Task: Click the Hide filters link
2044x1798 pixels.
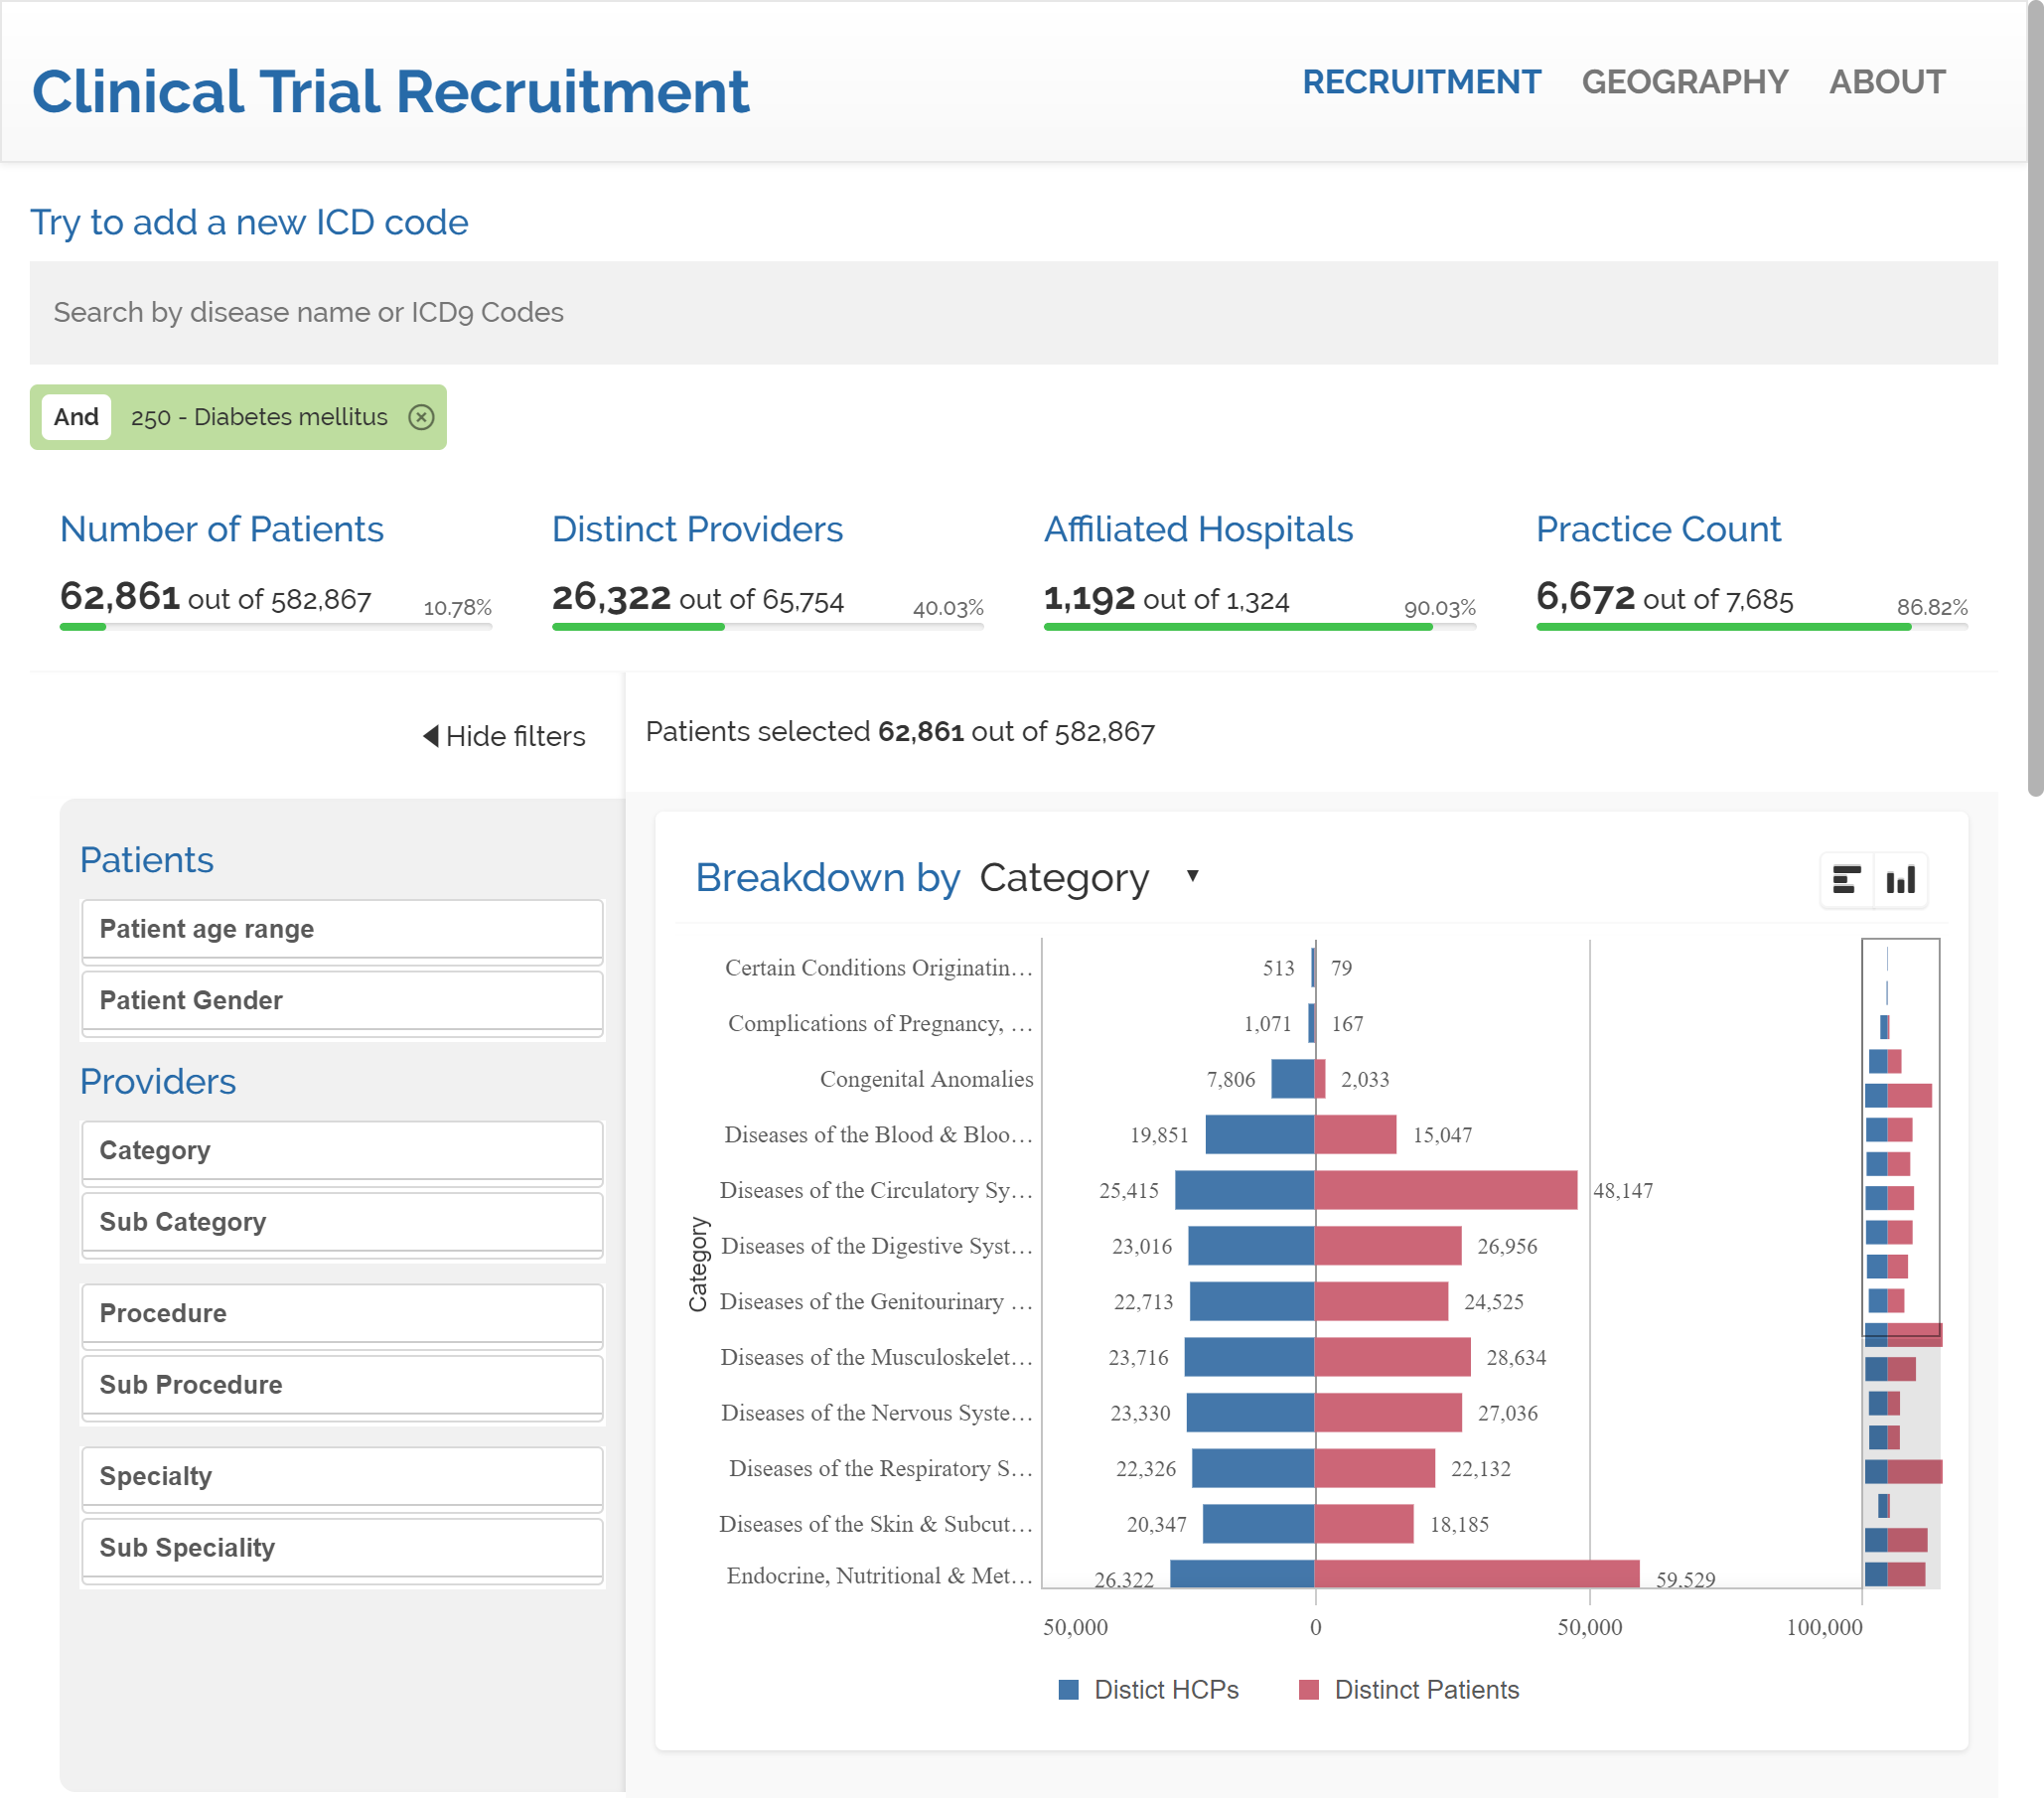Action: (504, 736)
